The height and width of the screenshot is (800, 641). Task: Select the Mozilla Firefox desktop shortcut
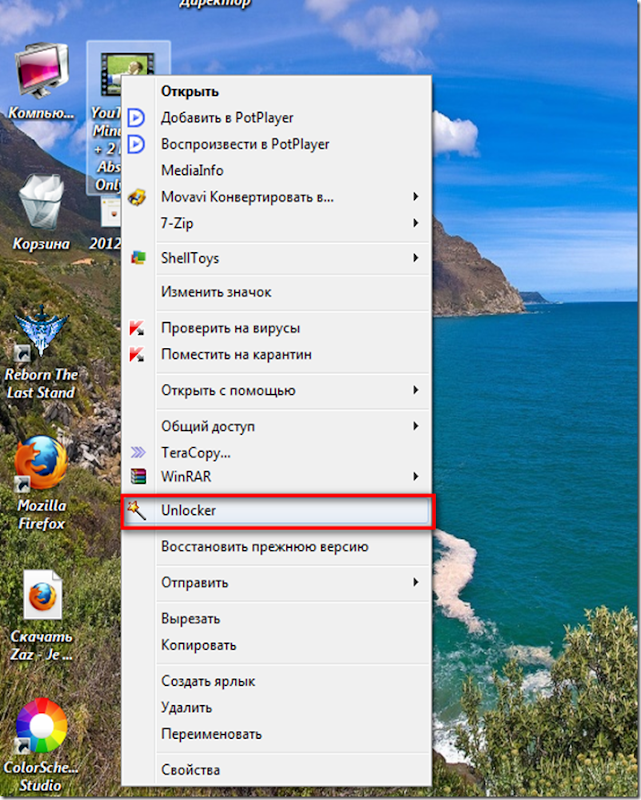pyautogui.click(x=41, y=463)
